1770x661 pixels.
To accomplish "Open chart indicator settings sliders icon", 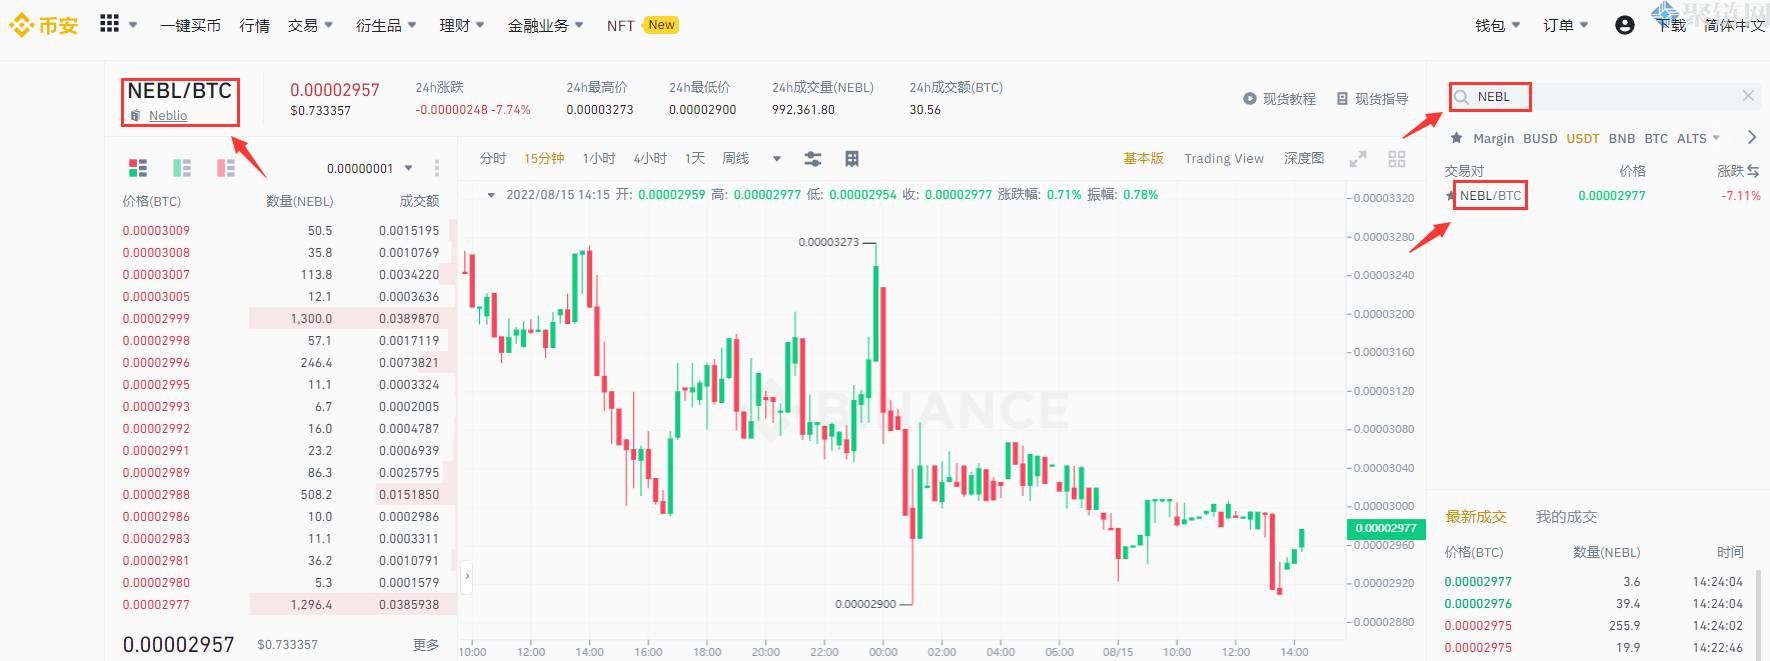I will click(x=813, y=159).
